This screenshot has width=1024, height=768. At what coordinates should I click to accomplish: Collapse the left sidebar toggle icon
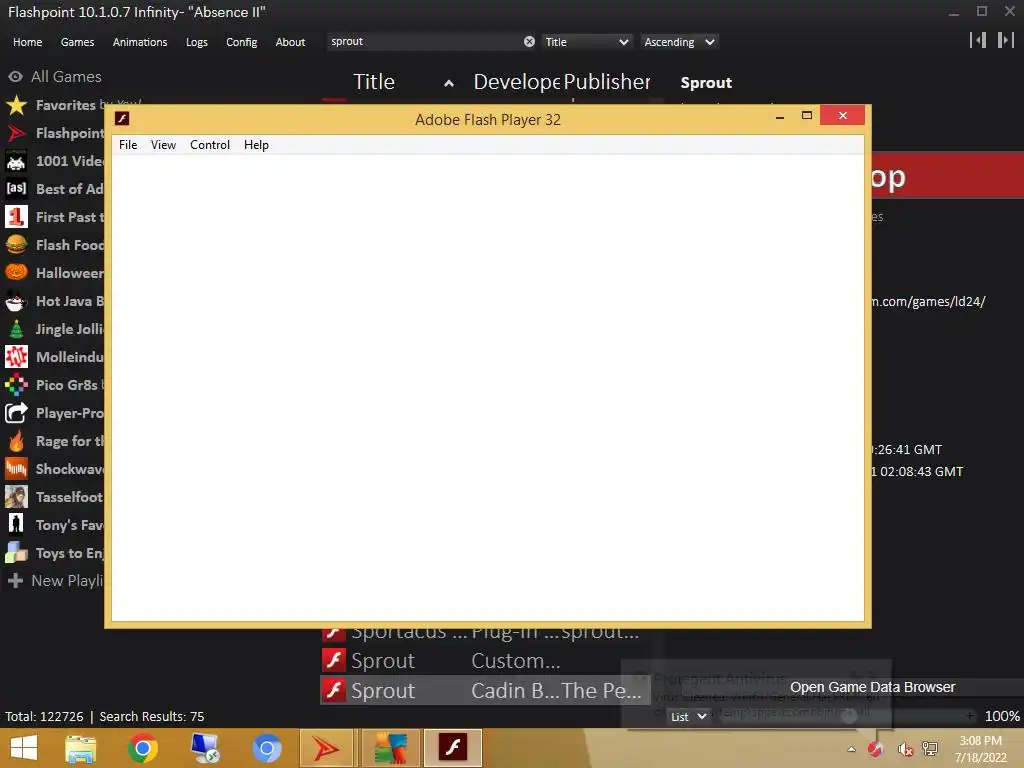(978, 40)
